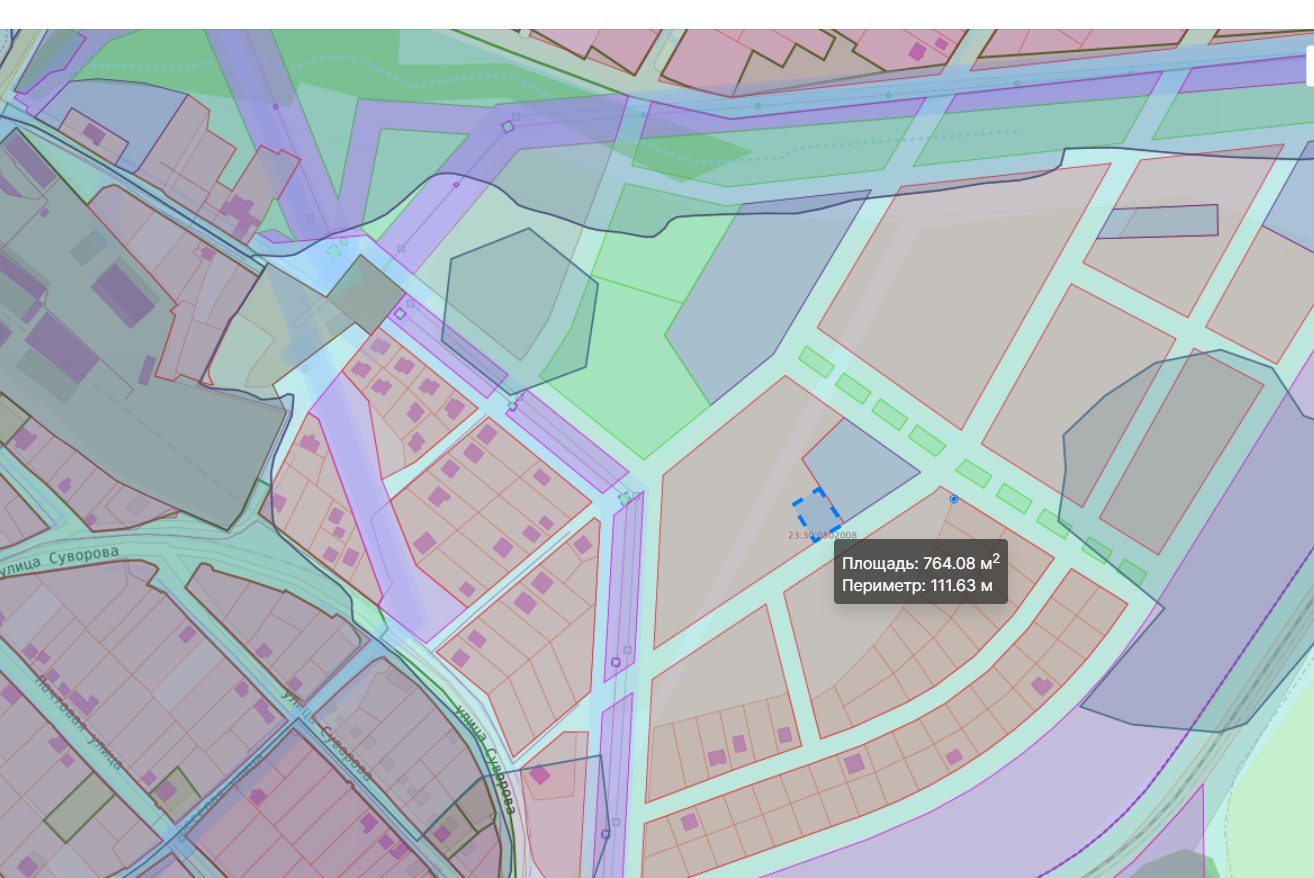Select the olive square parcel near Почтовая улица

tap(78, 807)
